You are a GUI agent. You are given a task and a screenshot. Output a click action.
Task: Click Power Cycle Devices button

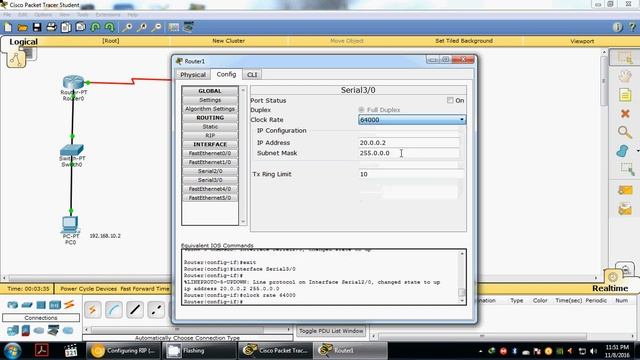coord(89,289)
